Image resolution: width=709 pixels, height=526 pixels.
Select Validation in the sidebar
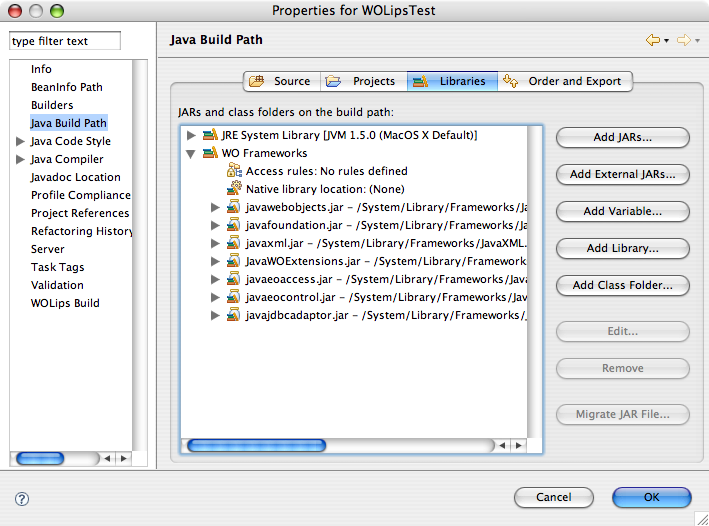click(57, 285)
